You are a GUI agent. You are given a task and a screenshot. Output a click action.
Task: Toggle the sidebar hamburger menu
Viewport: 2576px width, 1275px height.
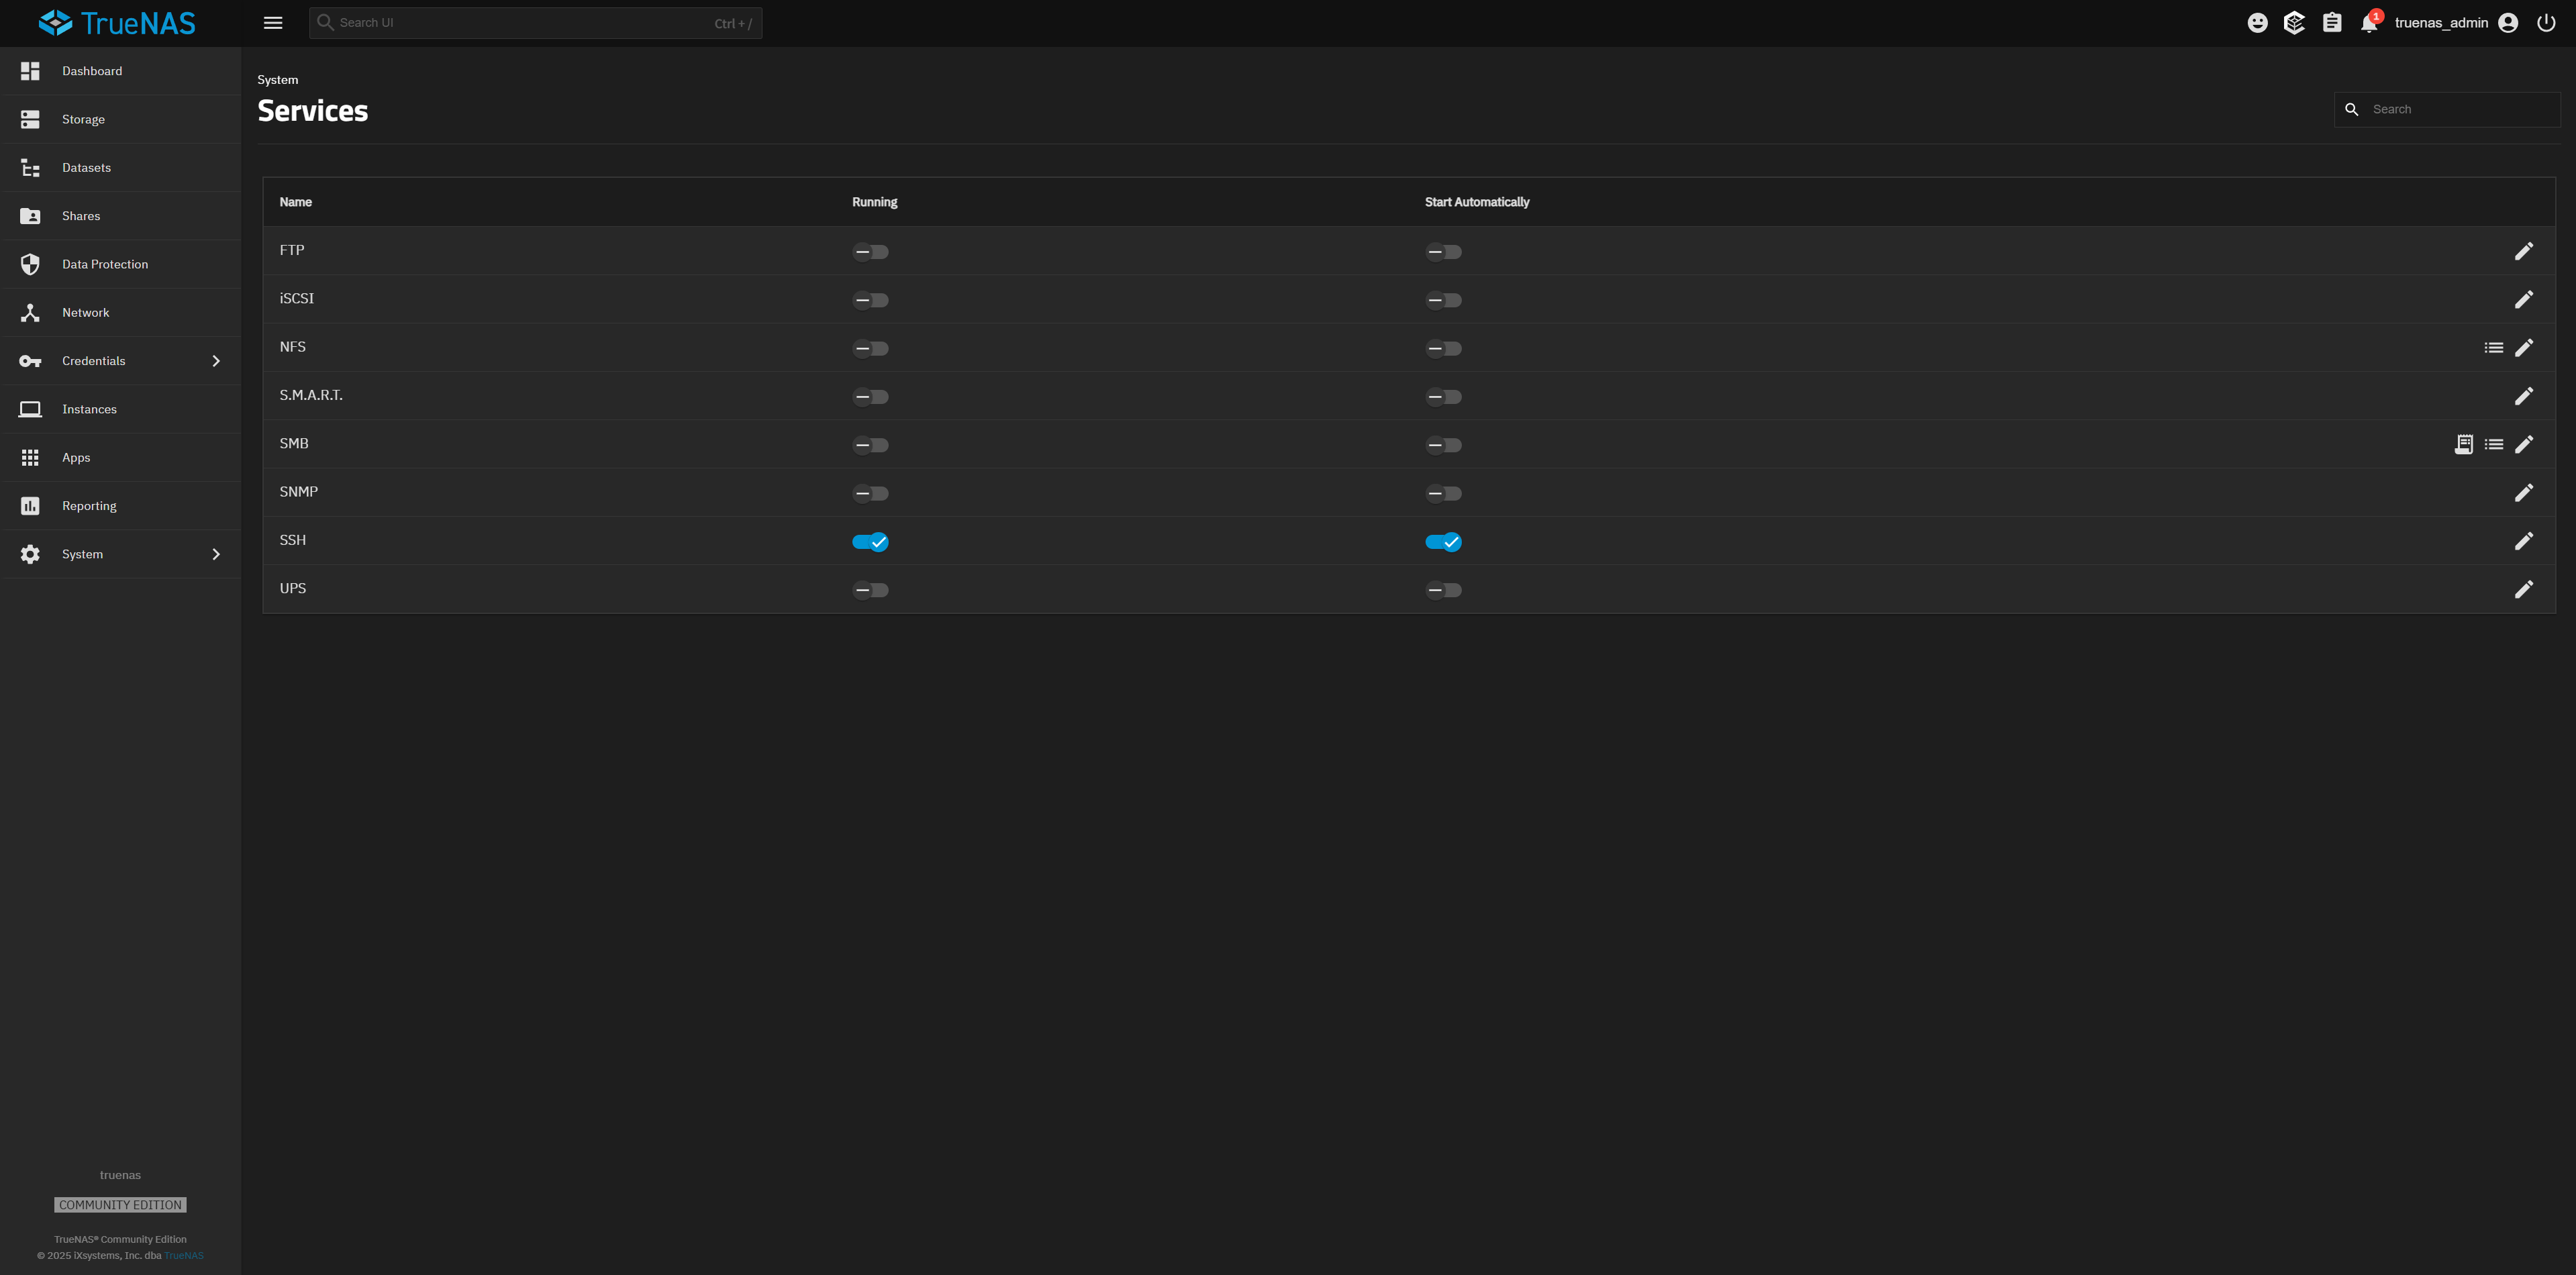tap(273, 23)
